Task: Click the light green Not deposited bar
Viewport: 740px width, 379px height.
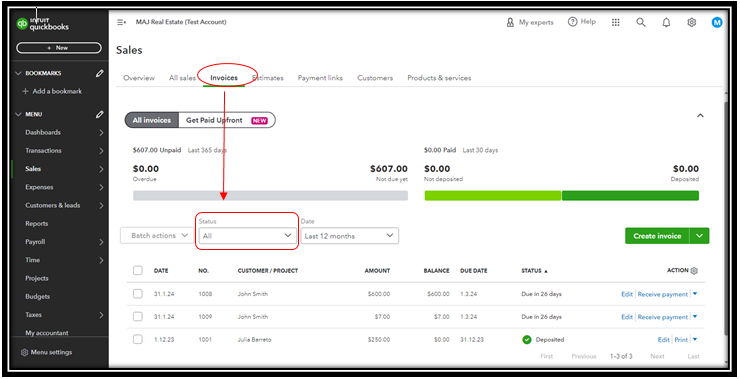Action: click(492, 196)
